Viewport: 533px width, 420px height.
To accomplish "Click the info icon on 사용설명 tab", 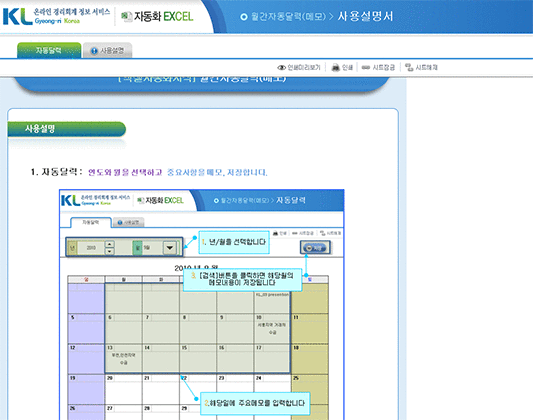I will pos(94,51).
